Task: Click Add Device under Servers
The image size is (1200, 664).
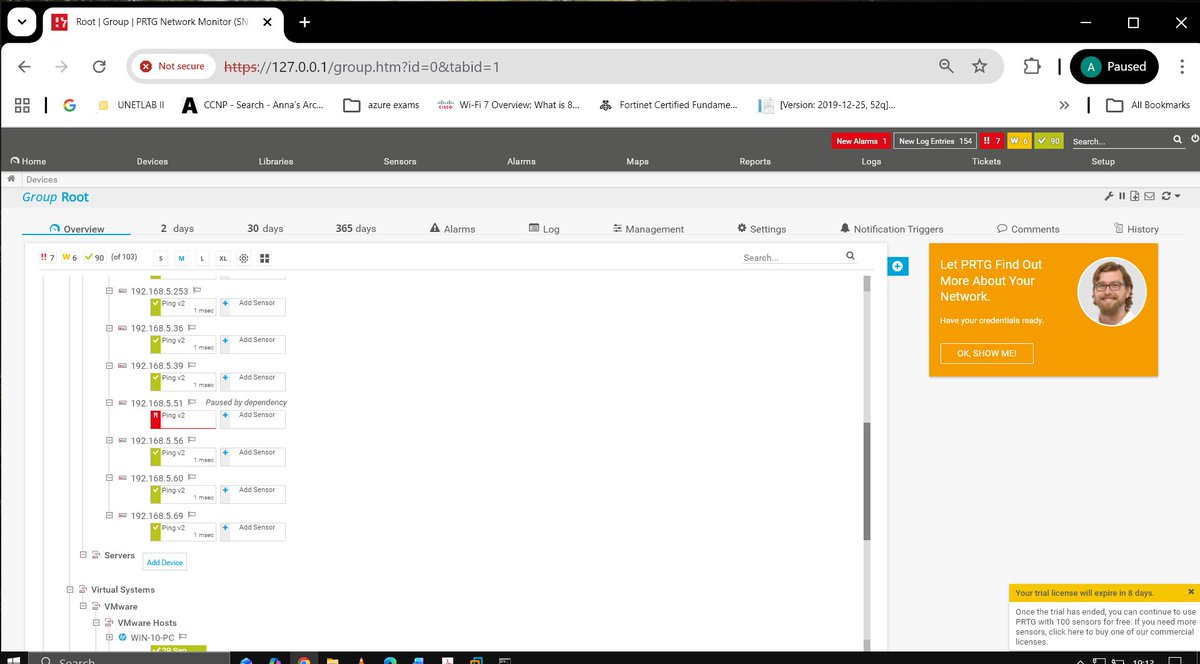Action: tap(165, 562)
